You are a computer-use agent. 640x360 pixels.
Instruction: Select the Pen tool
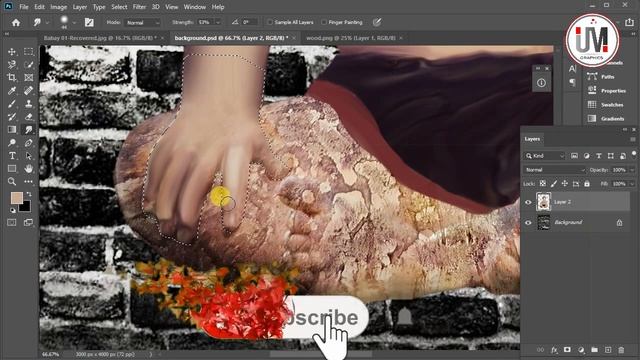pyautogui.click(x=29, y=143)
